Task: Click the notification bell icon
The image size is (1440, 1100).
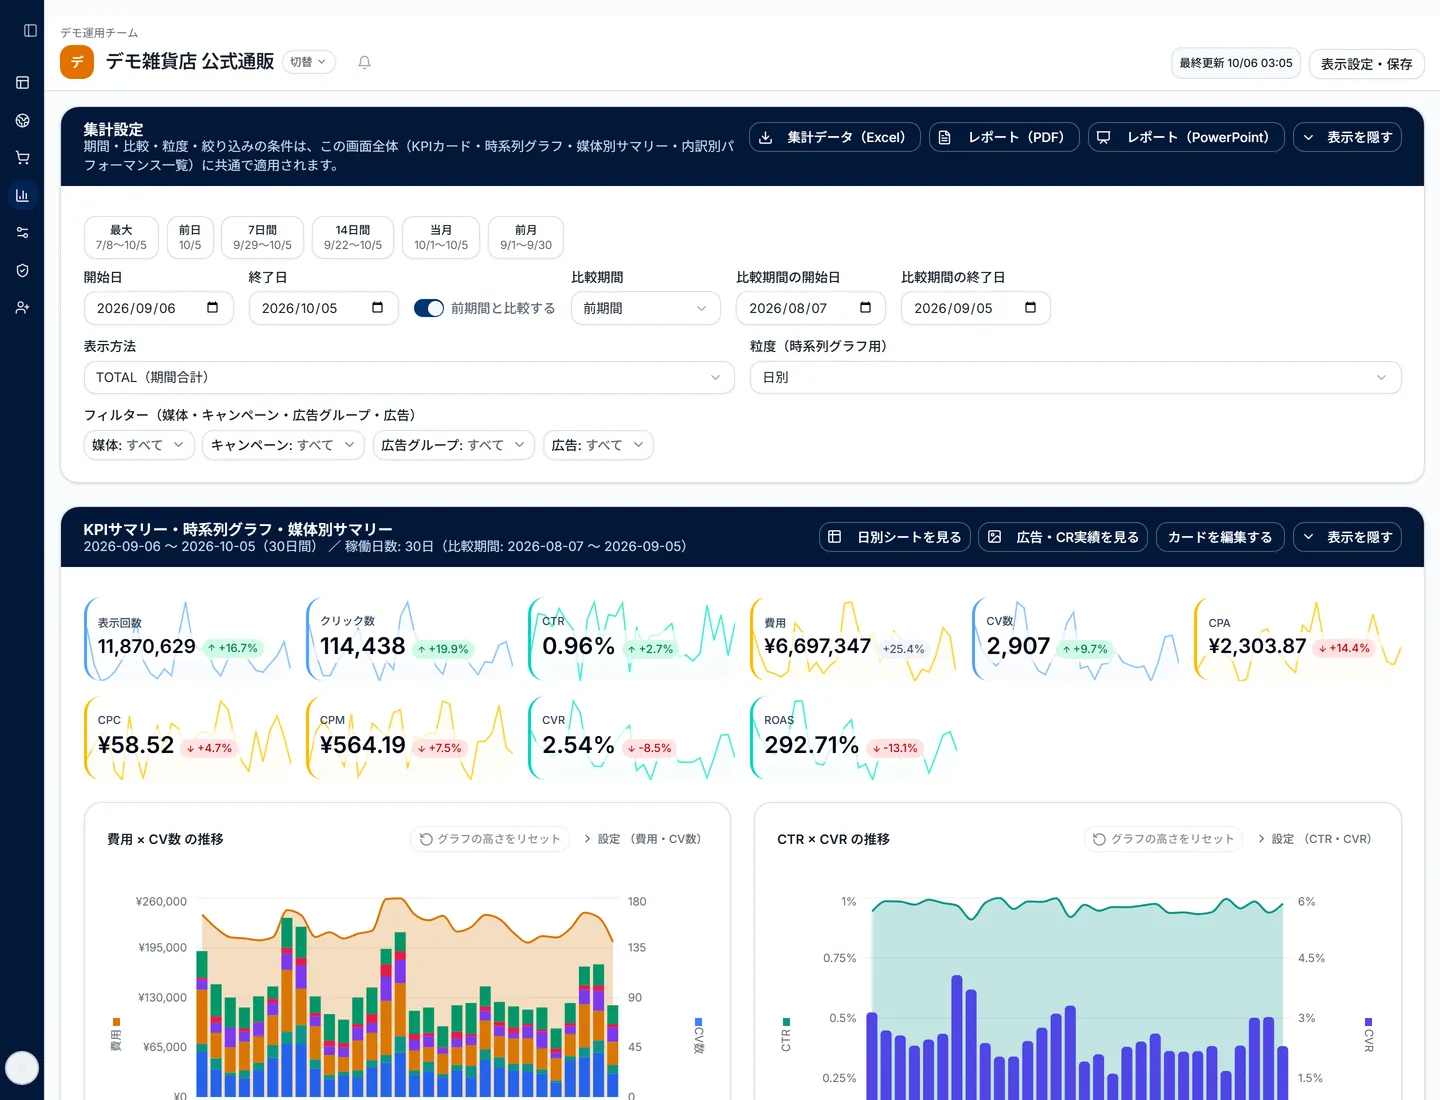Action: coord(365,62)
